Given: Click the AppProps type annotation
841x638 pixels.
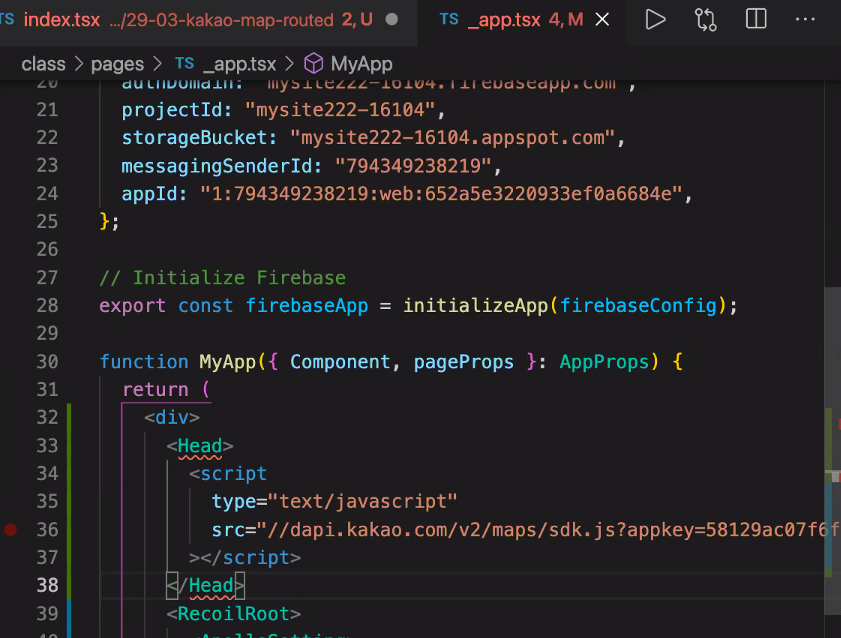Looking at the screenshot, I should (604, 362).
